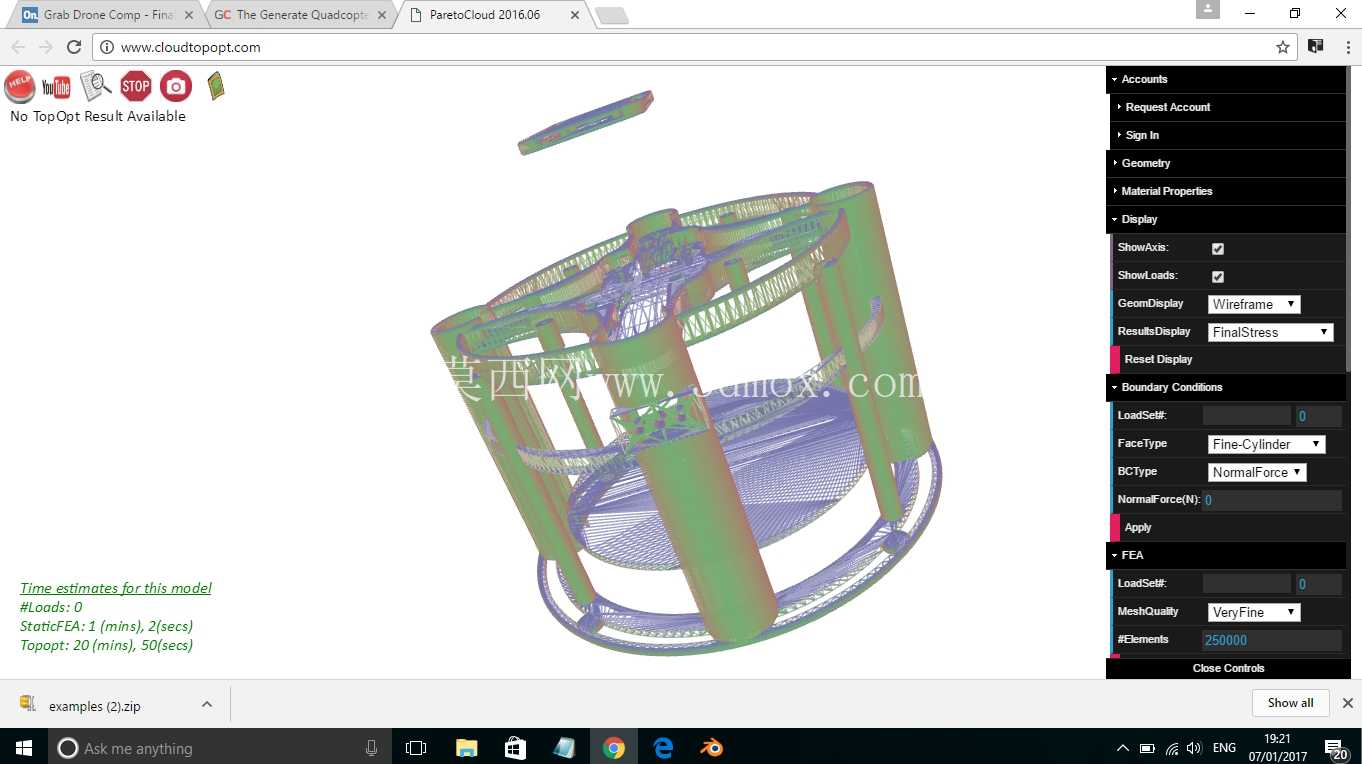Viewport: 1362px width, 764px height.
Task: Expand the Request Account item
Action: (x=1230, y=107)
